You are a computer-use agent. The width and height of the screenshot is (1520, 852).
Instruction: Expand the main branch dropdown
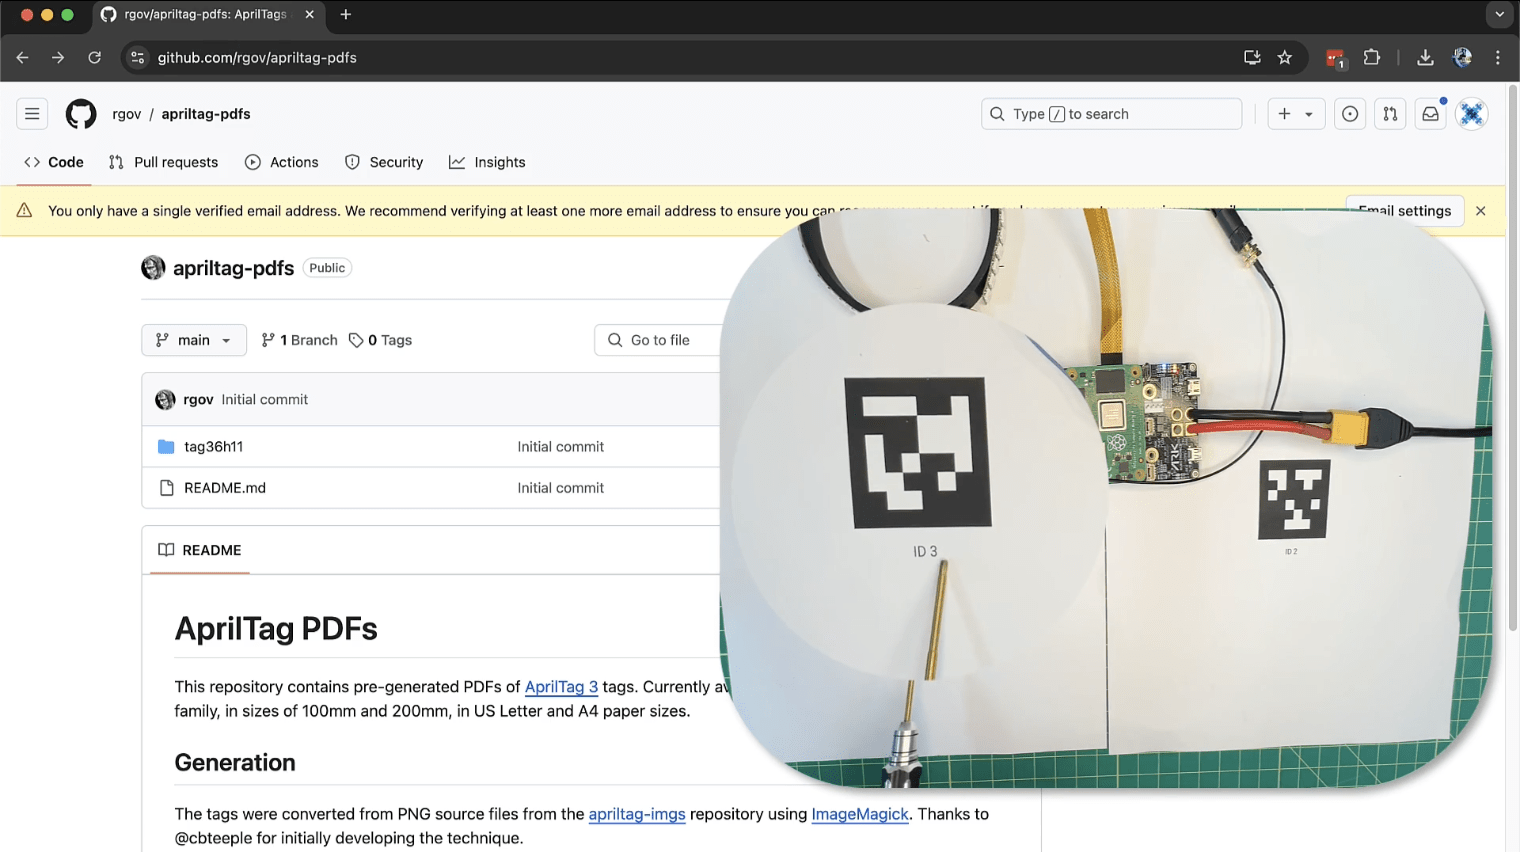194,340
